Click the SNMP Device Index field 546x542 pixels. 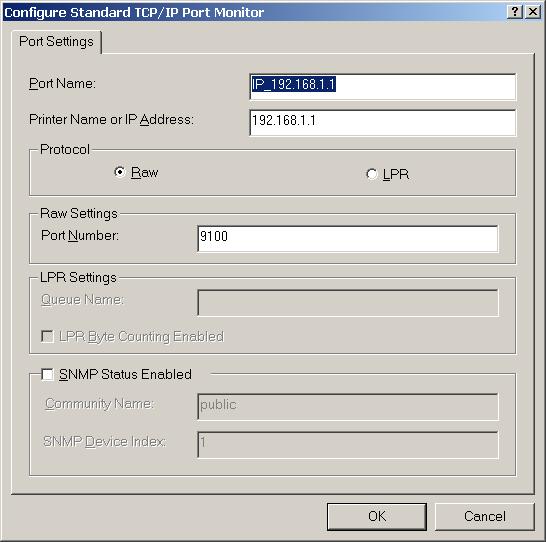click(x=348, y=445)
